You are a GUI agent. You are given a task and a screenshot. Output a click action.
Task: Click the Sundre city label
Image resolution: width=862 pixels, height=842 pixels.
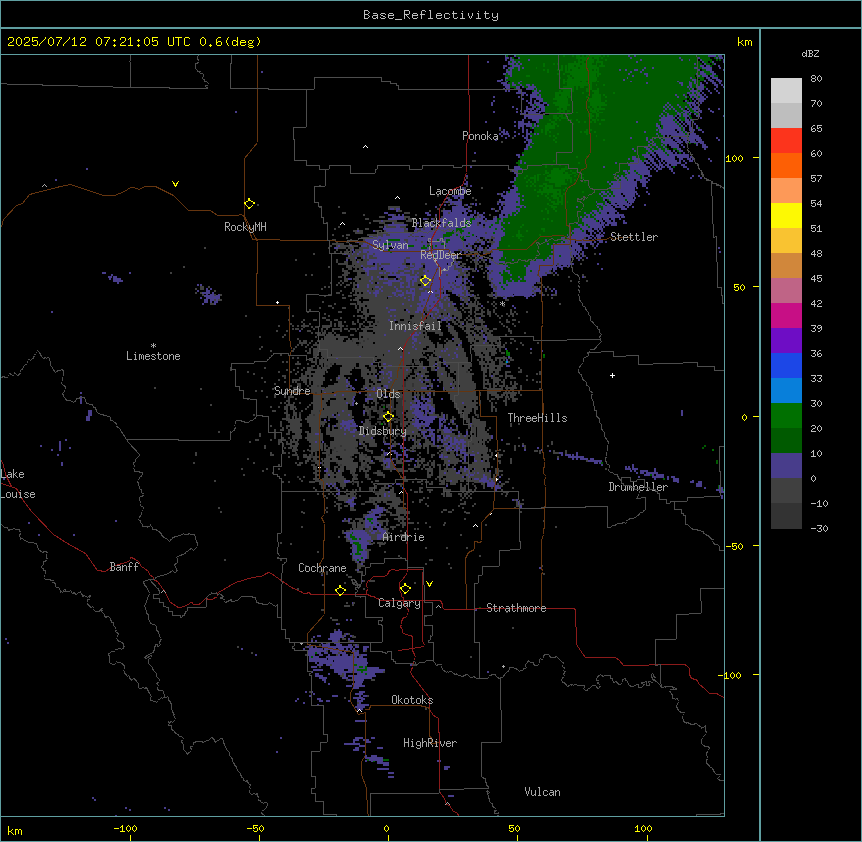point(292,391)
